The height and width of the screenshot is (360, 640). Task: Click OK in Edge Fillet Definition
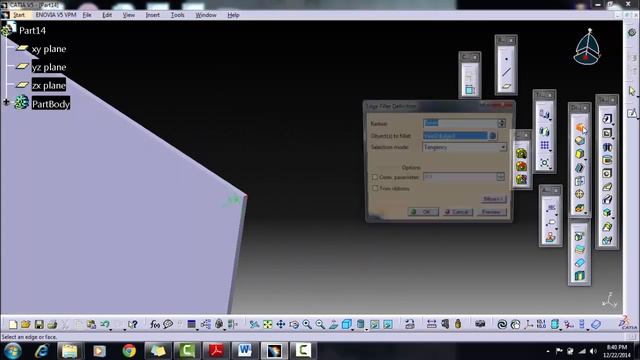423,212
